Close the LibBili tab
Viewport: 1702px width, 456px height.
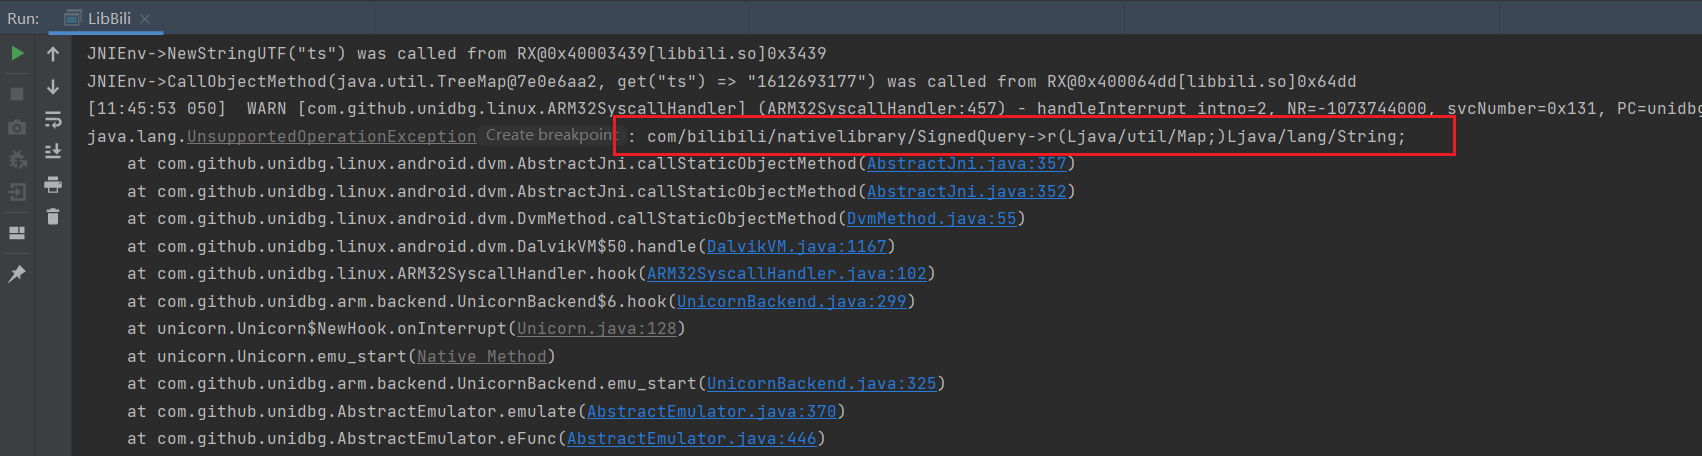[145, 18]
